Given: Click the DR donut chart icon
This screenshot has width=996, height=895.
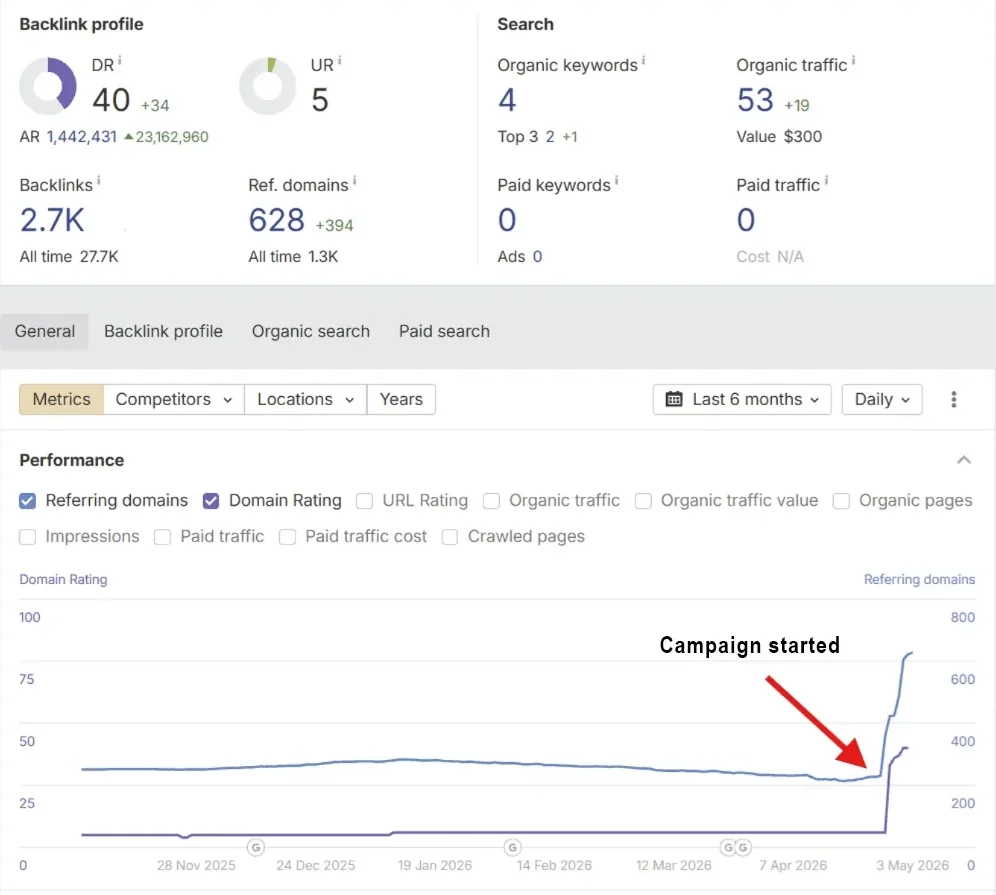Looking at the screenshot, I should tap(48, 86).
